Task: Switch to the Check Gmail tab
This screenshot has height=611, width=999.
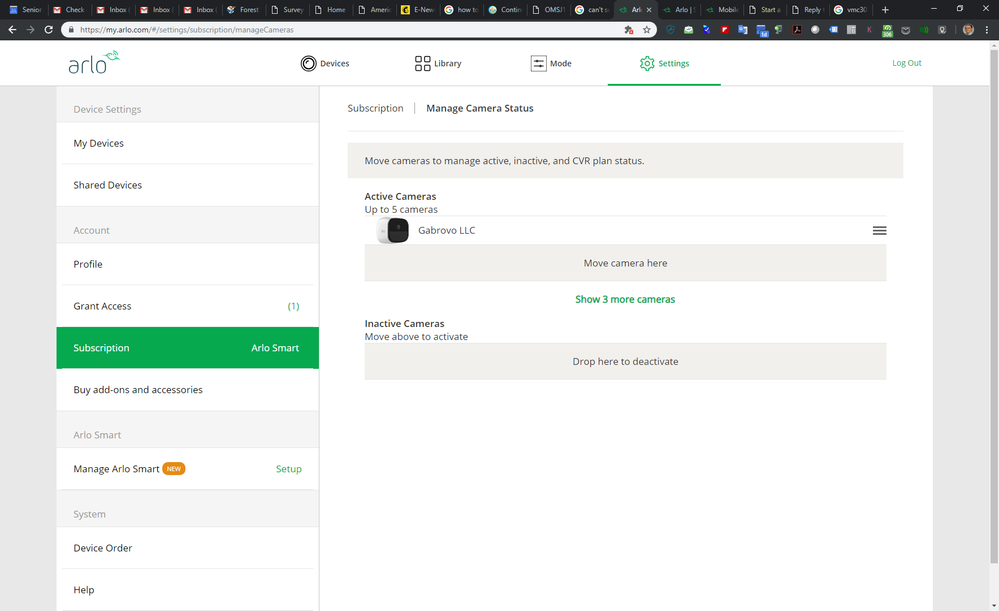Action: click(69, 10)
